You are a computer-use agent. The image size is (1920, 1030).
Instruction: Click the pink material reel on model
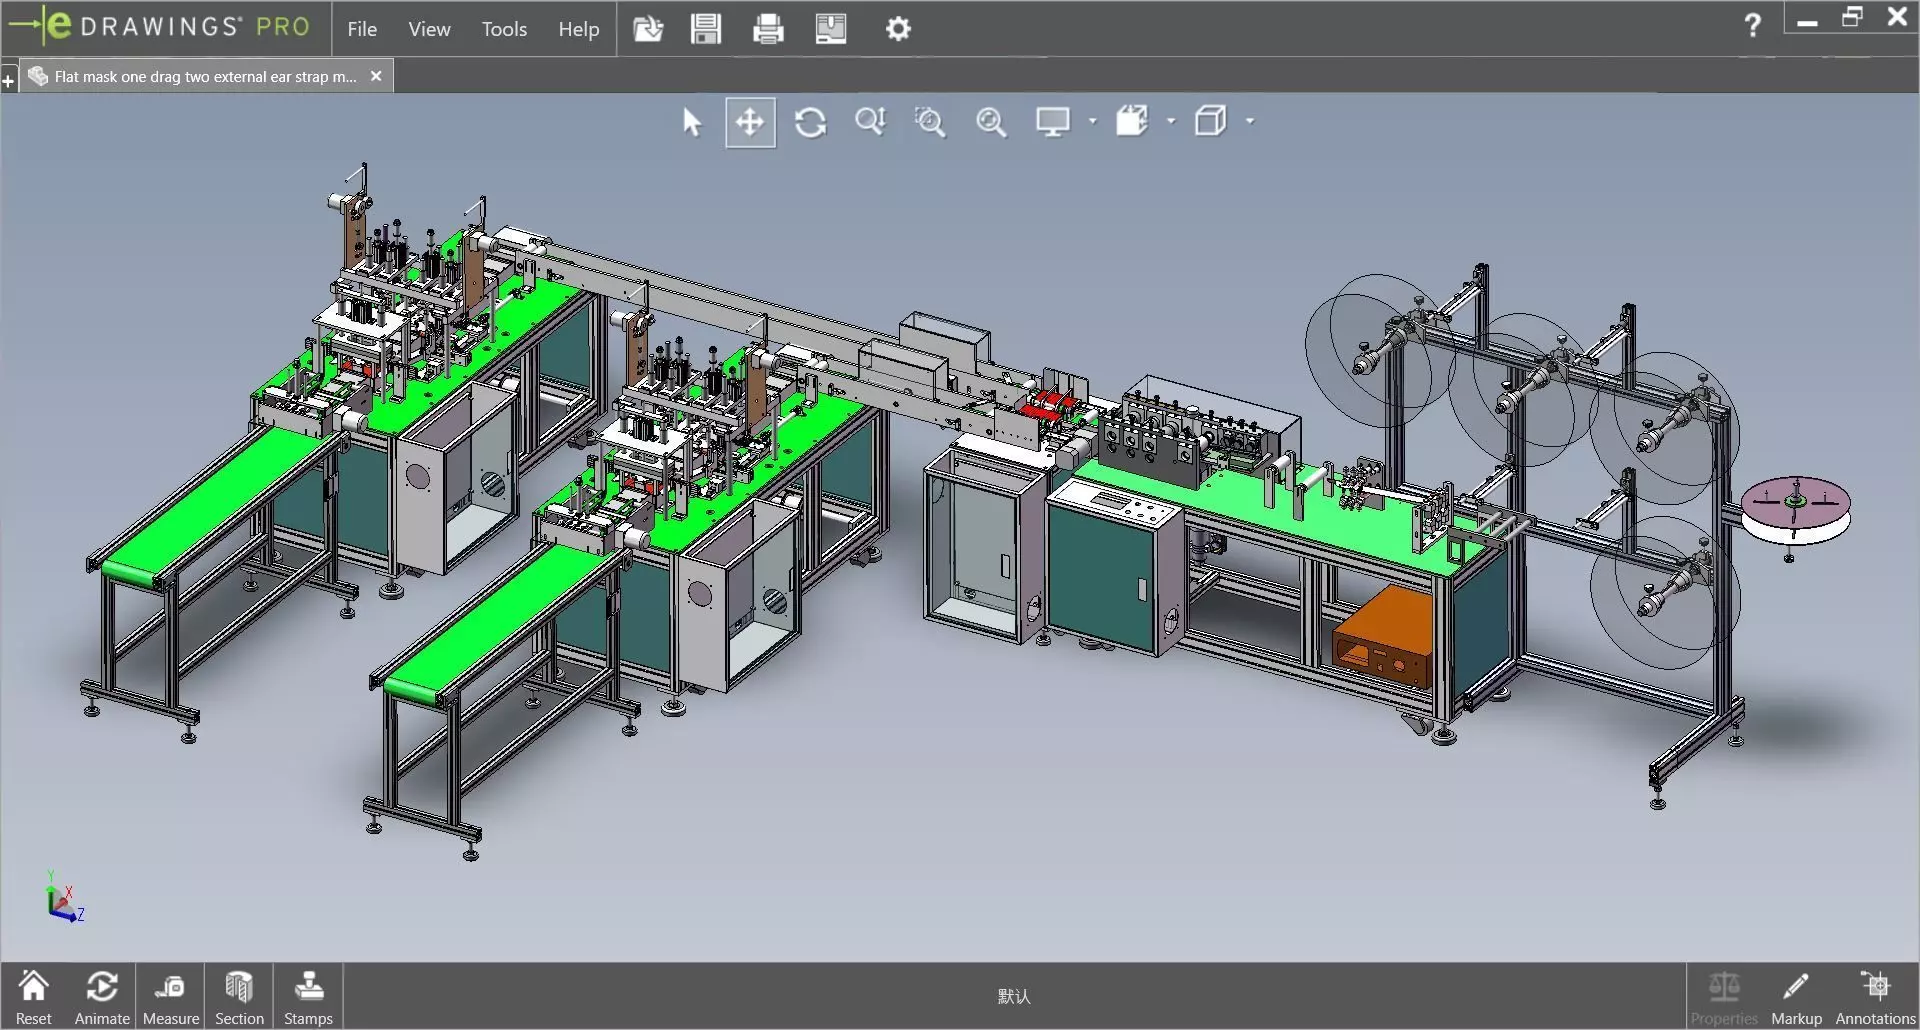(x=1795, y=510)
